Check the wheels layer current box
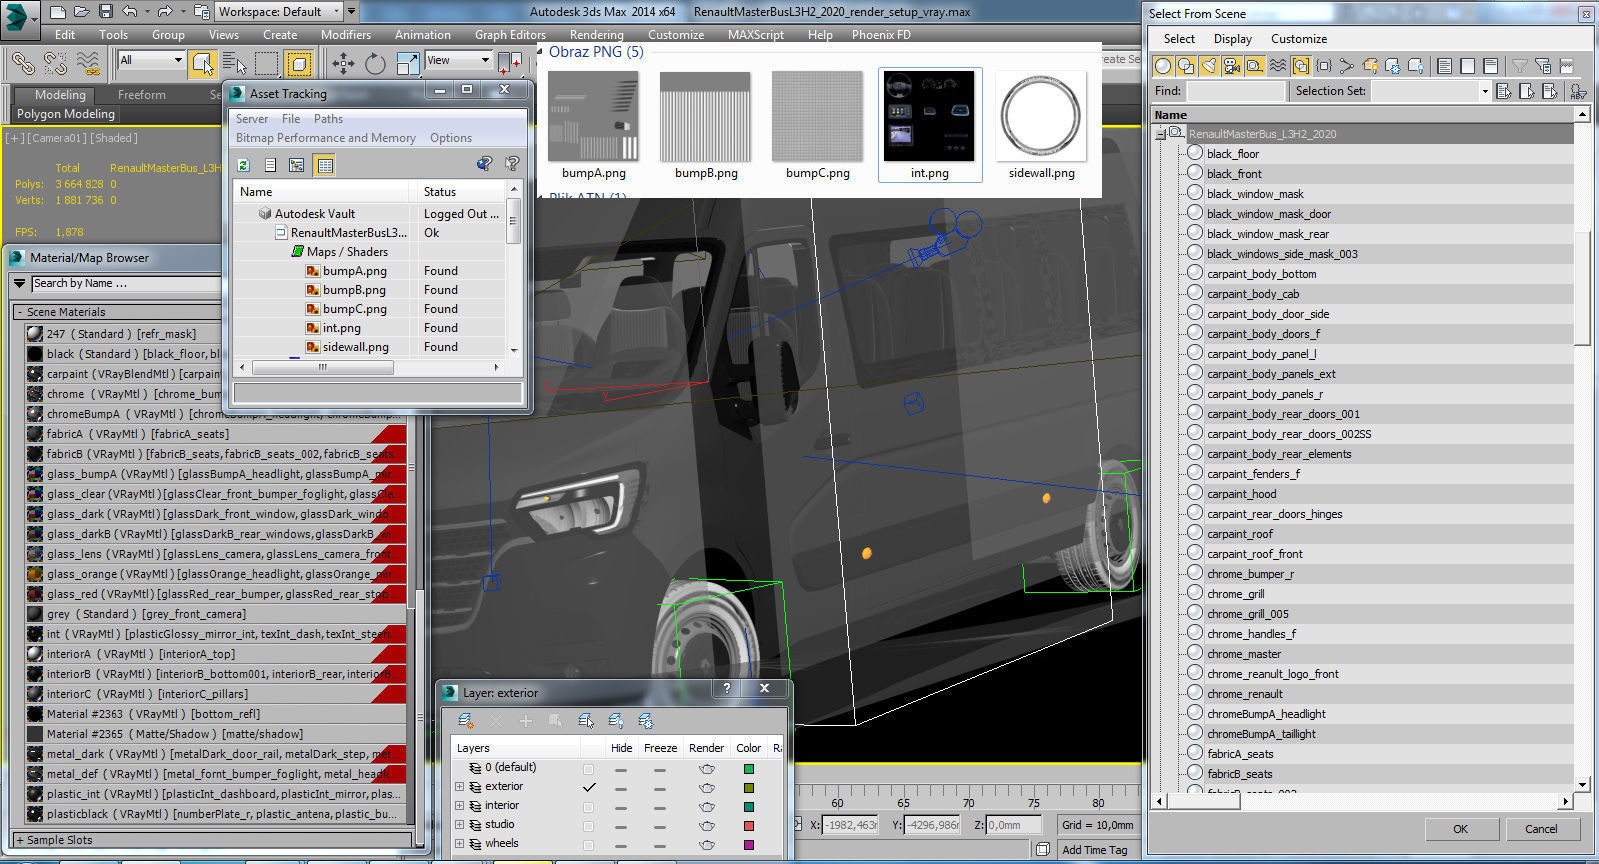 click(x=588, y=845)
